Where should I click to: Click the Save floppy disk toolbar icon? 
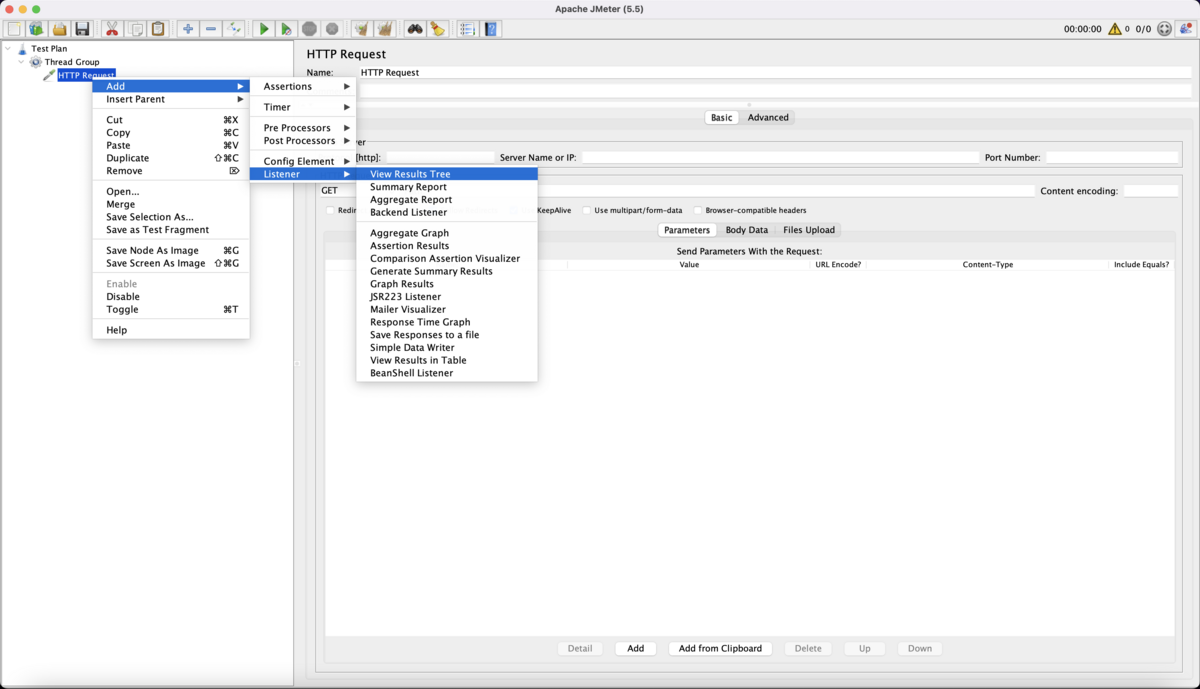click(x=83, y=29)
